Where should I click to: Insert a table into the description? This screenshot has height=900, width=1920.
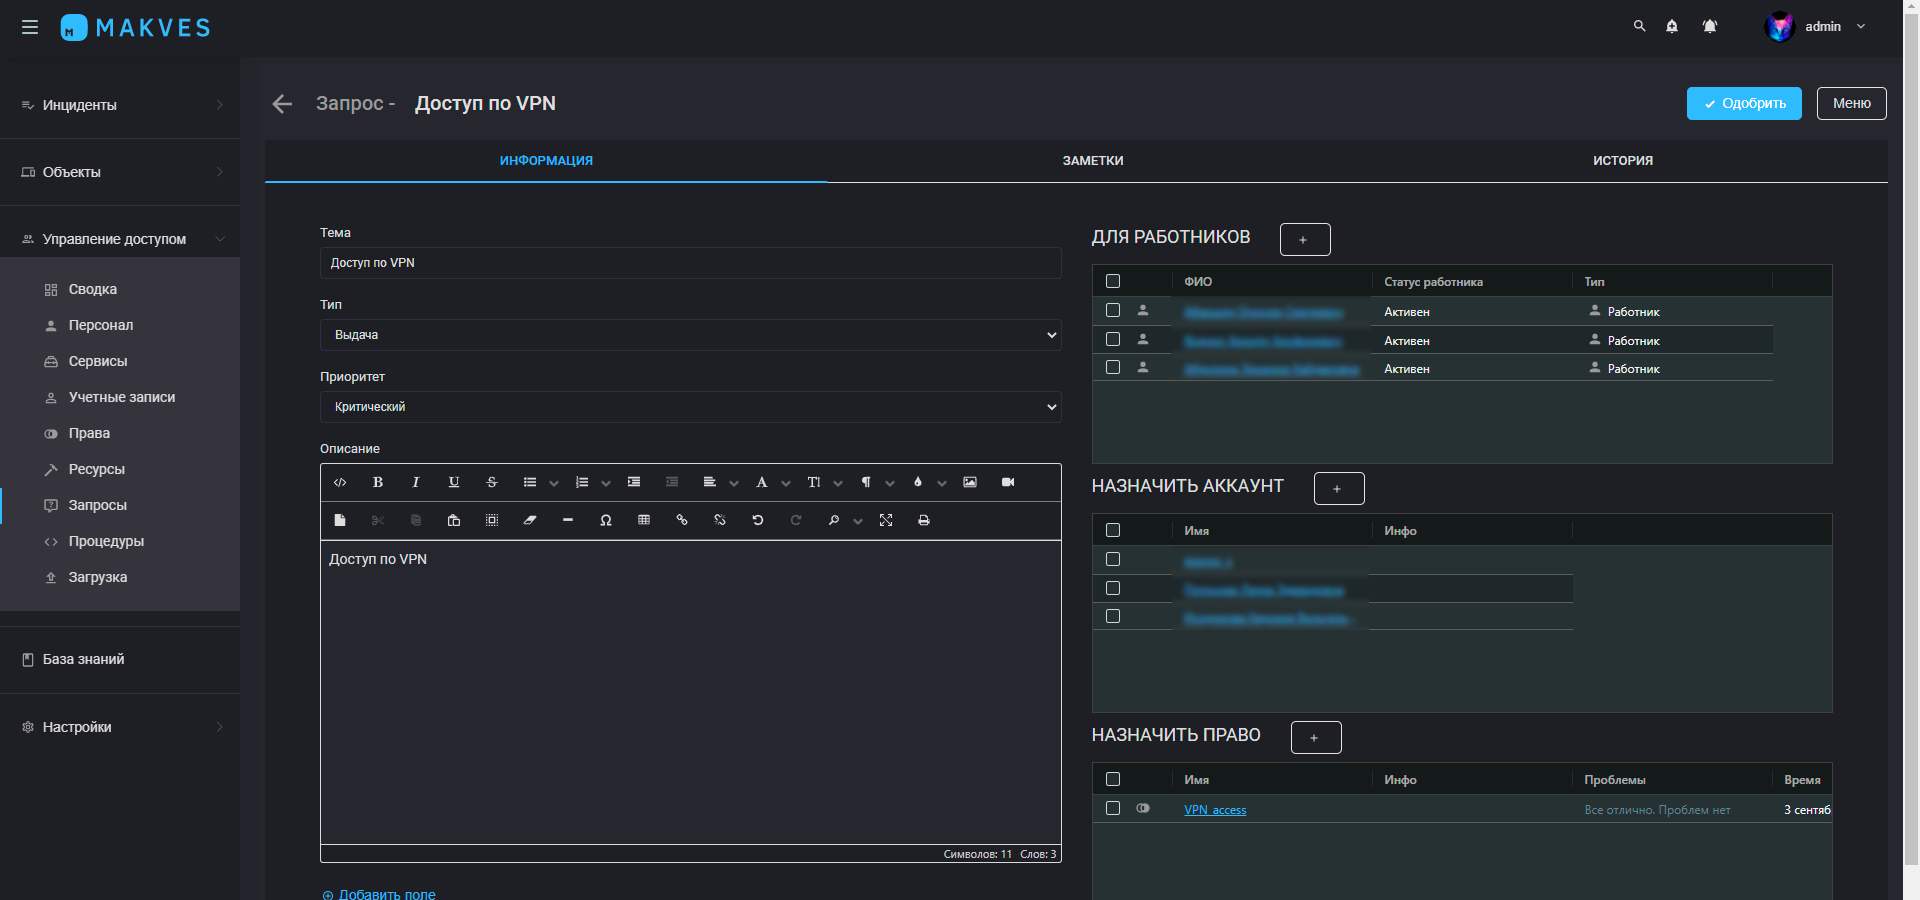pos(644,520)
